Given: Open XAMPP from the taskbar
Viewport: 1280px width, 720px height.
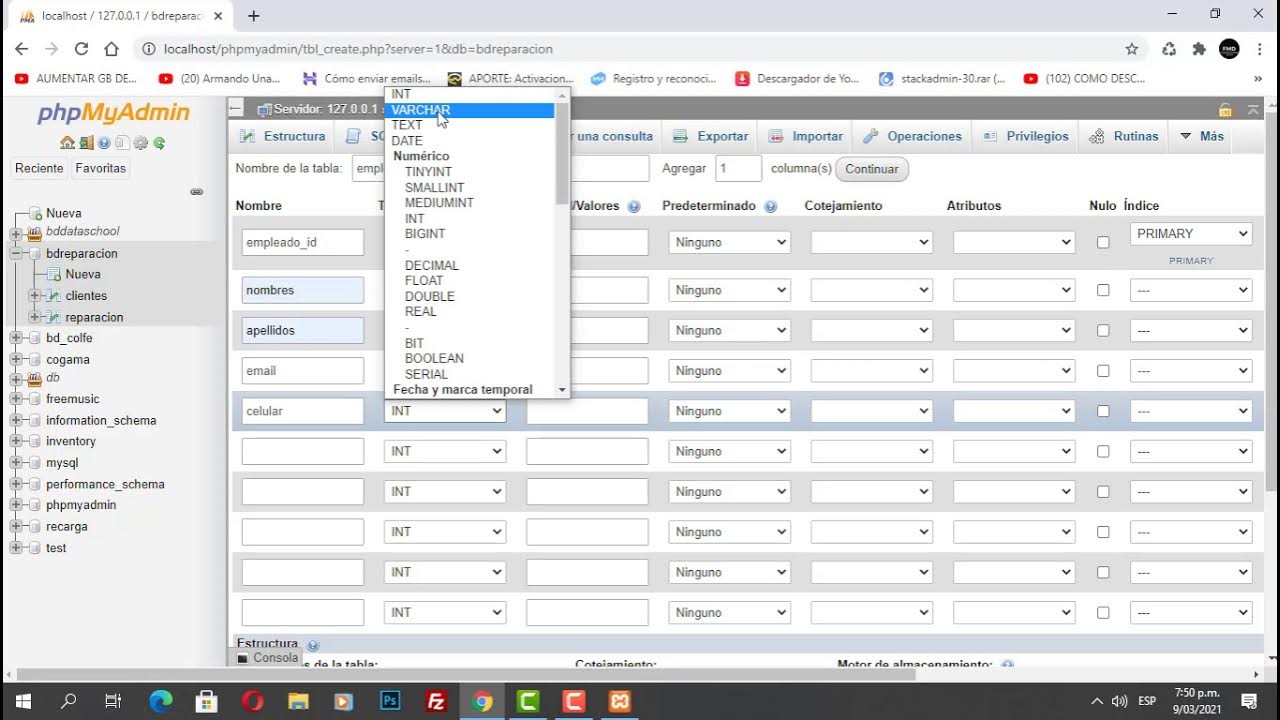Looking at the screenshot, I should tap(620, 701).
